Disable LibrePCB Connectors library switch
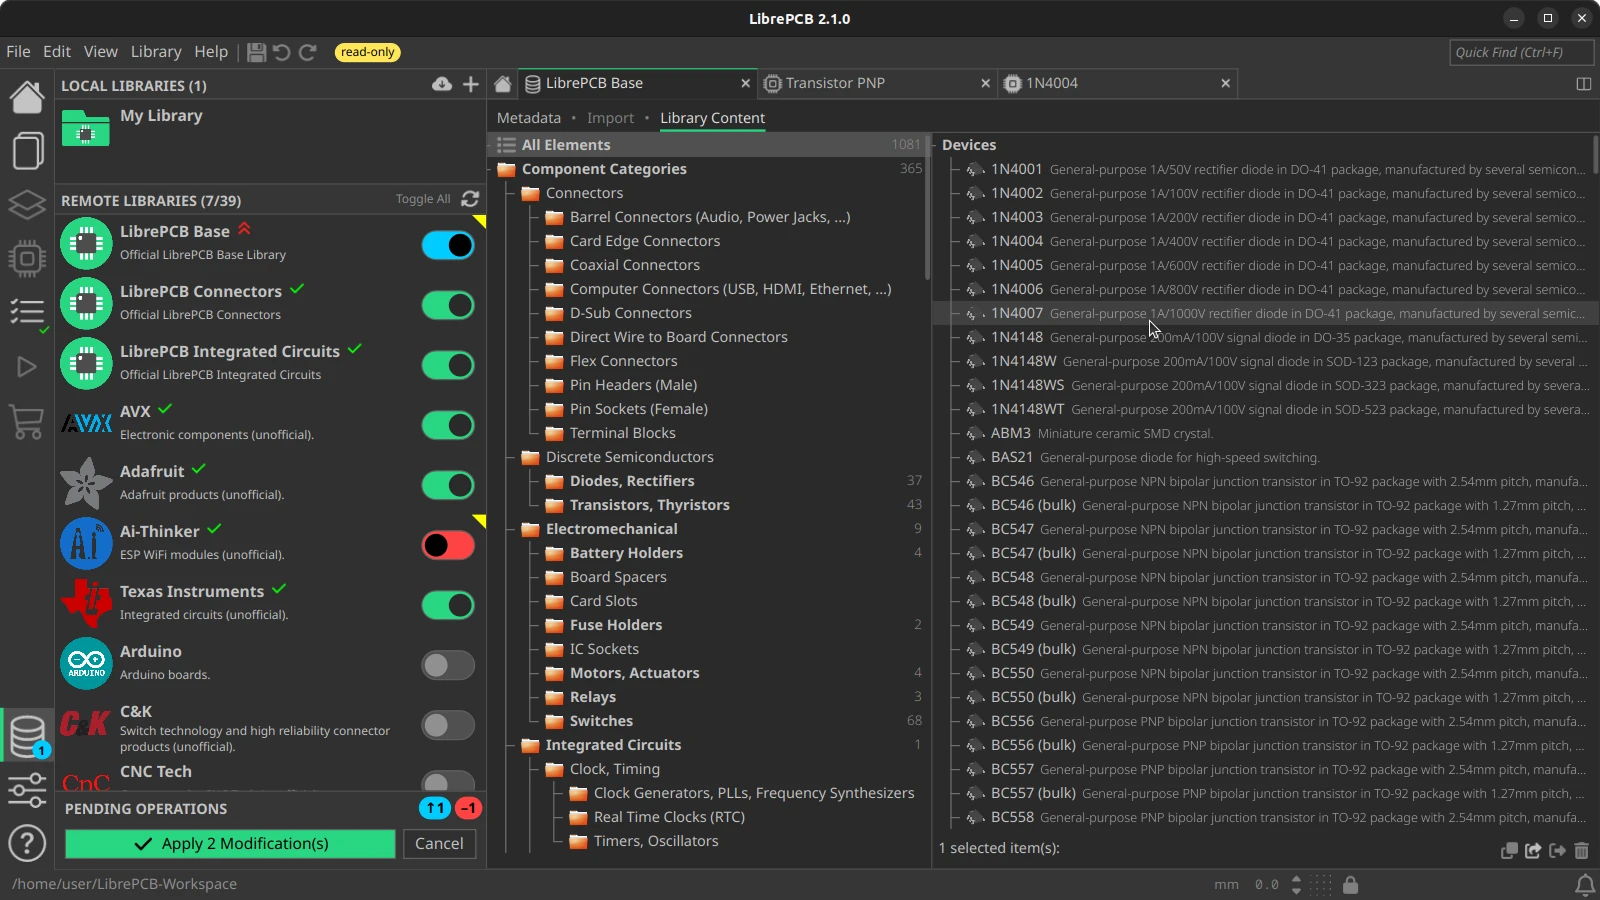Screen dimensions: 1600x900 coord(448,305)
